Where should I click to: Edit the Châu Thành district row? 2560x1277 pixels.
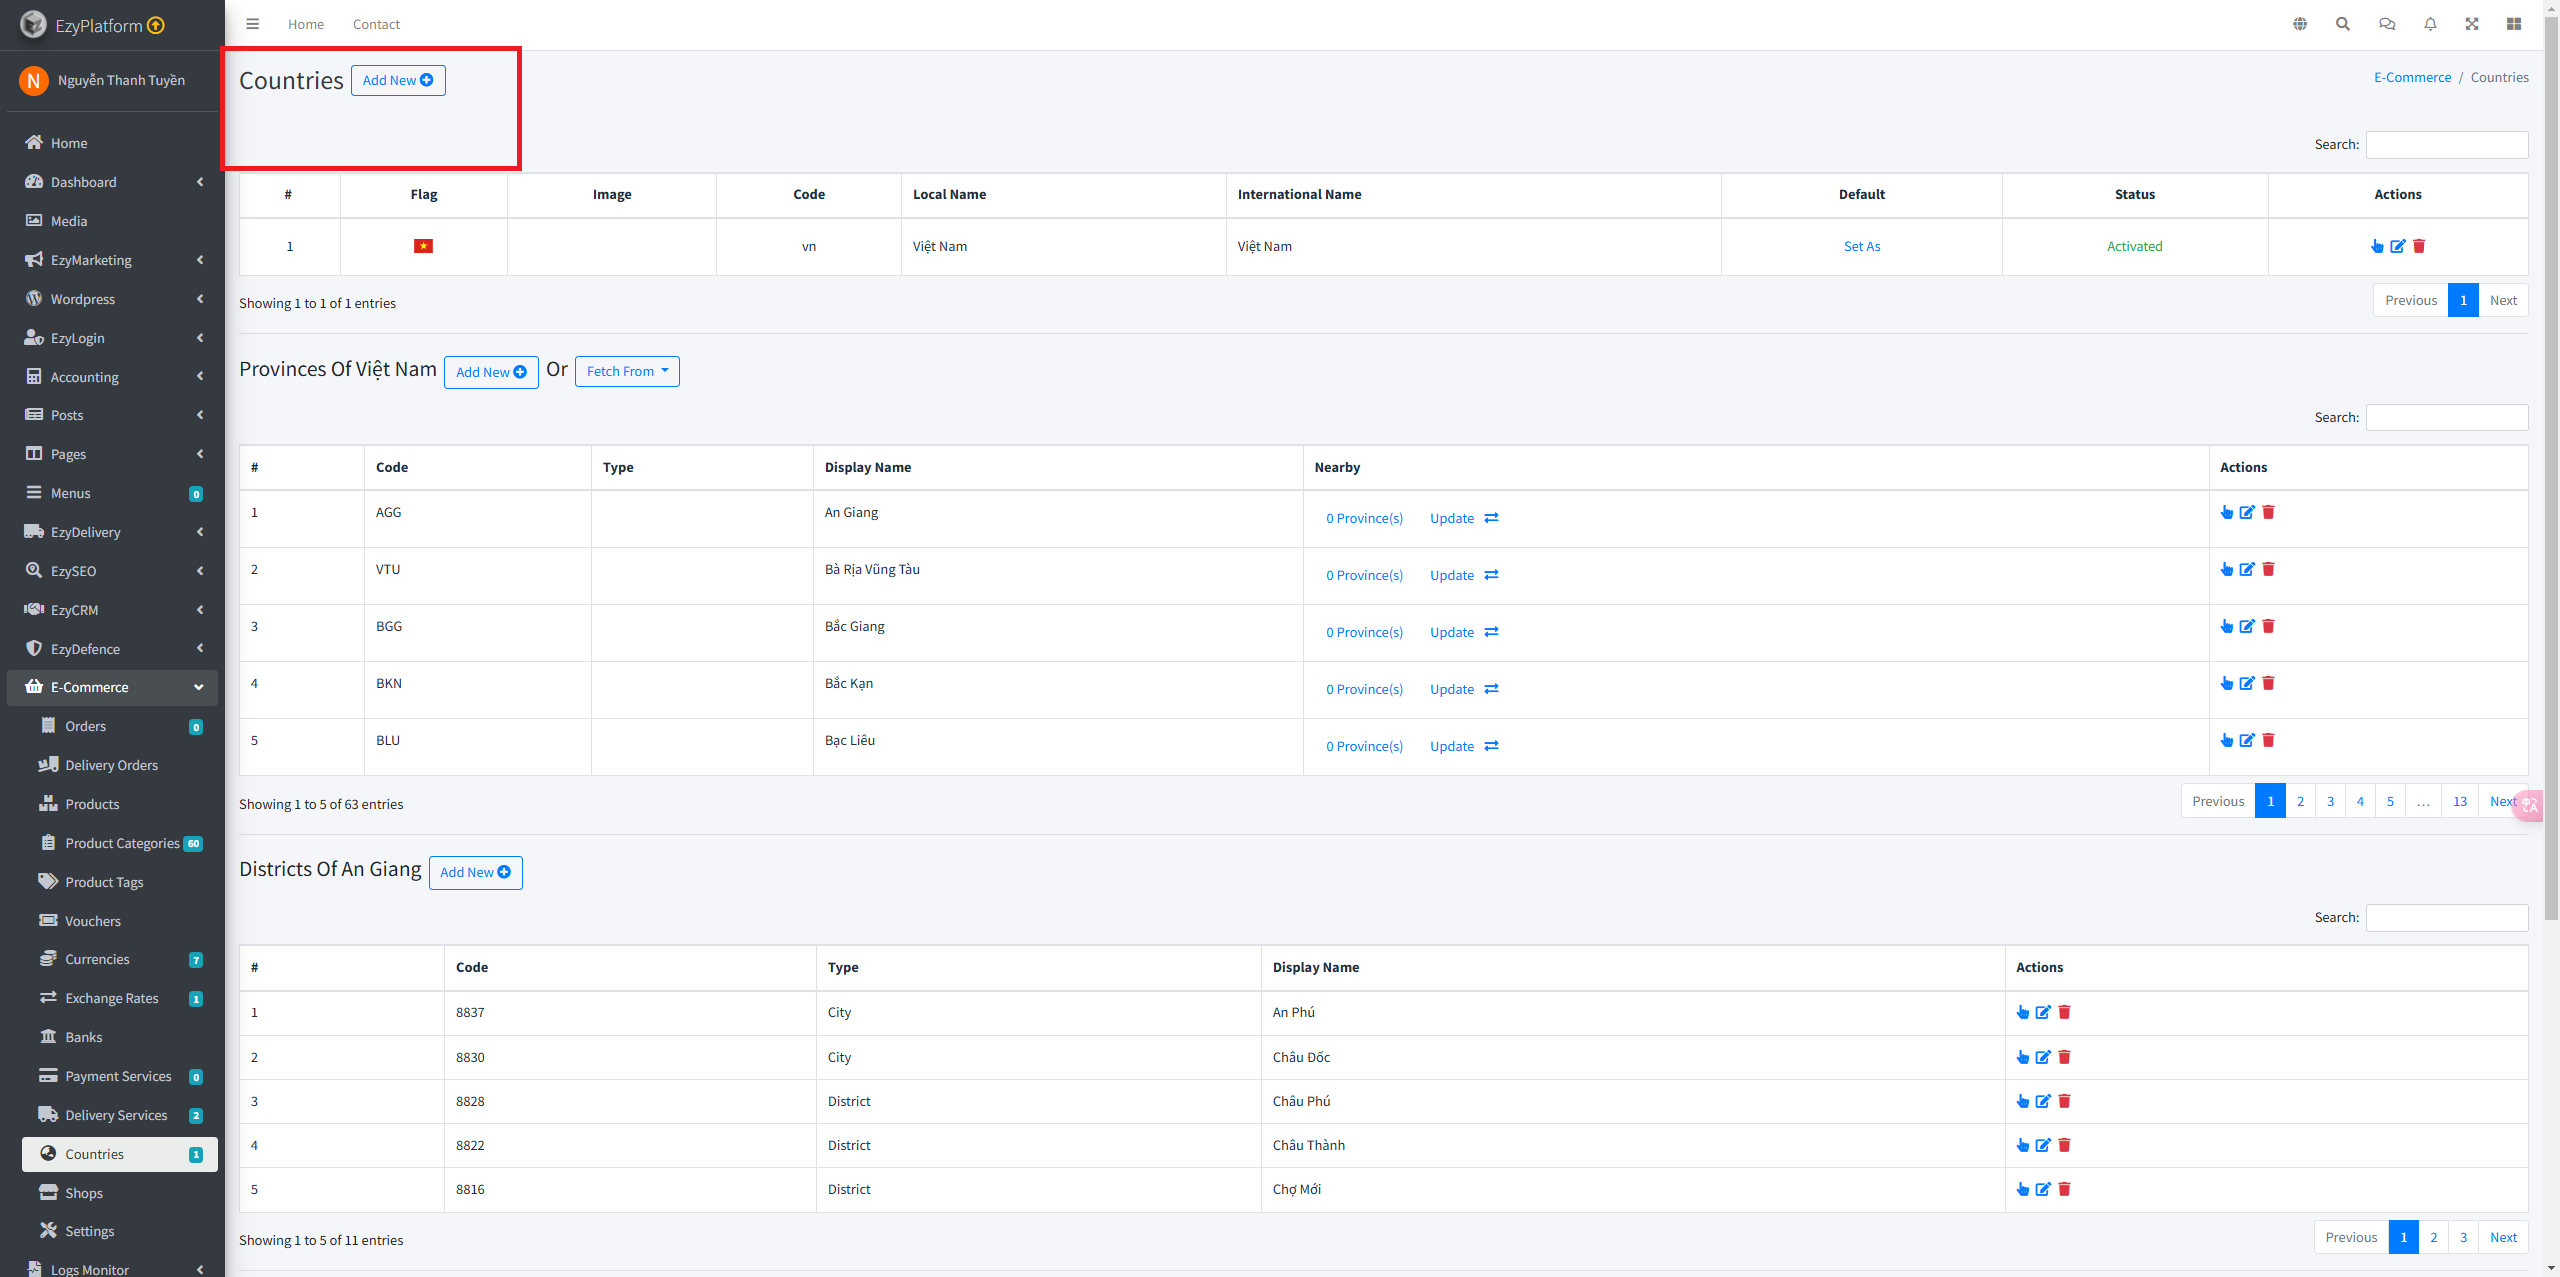pos(2043,1145)
